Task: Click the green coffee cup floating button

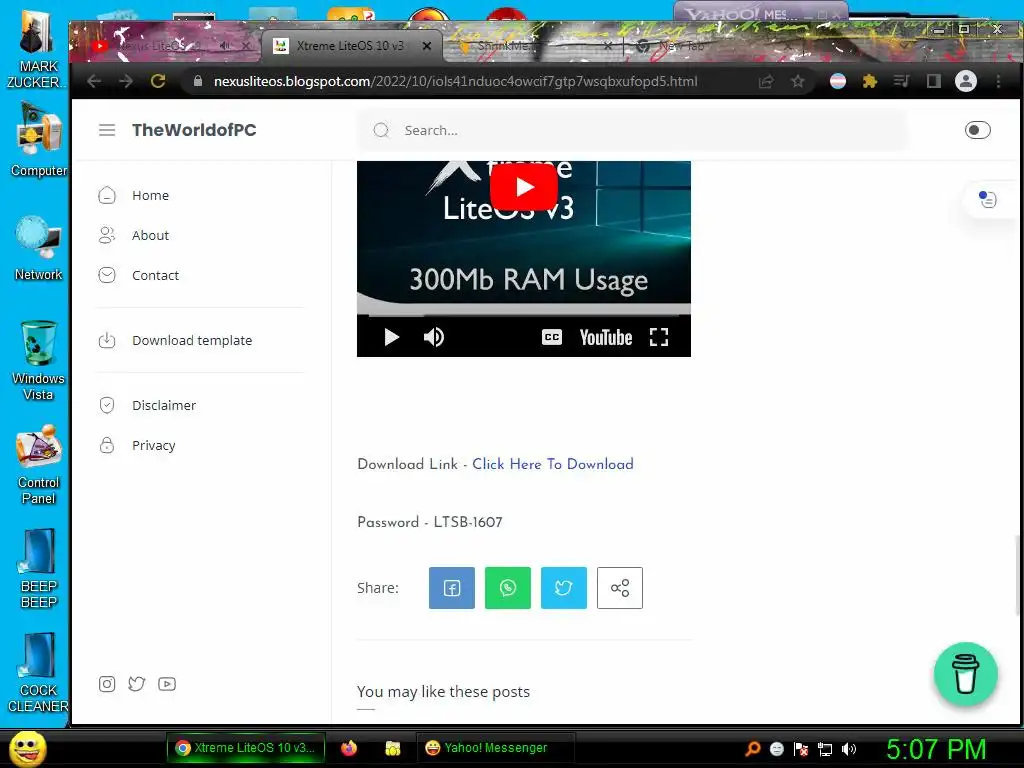Action: (965, 674)
